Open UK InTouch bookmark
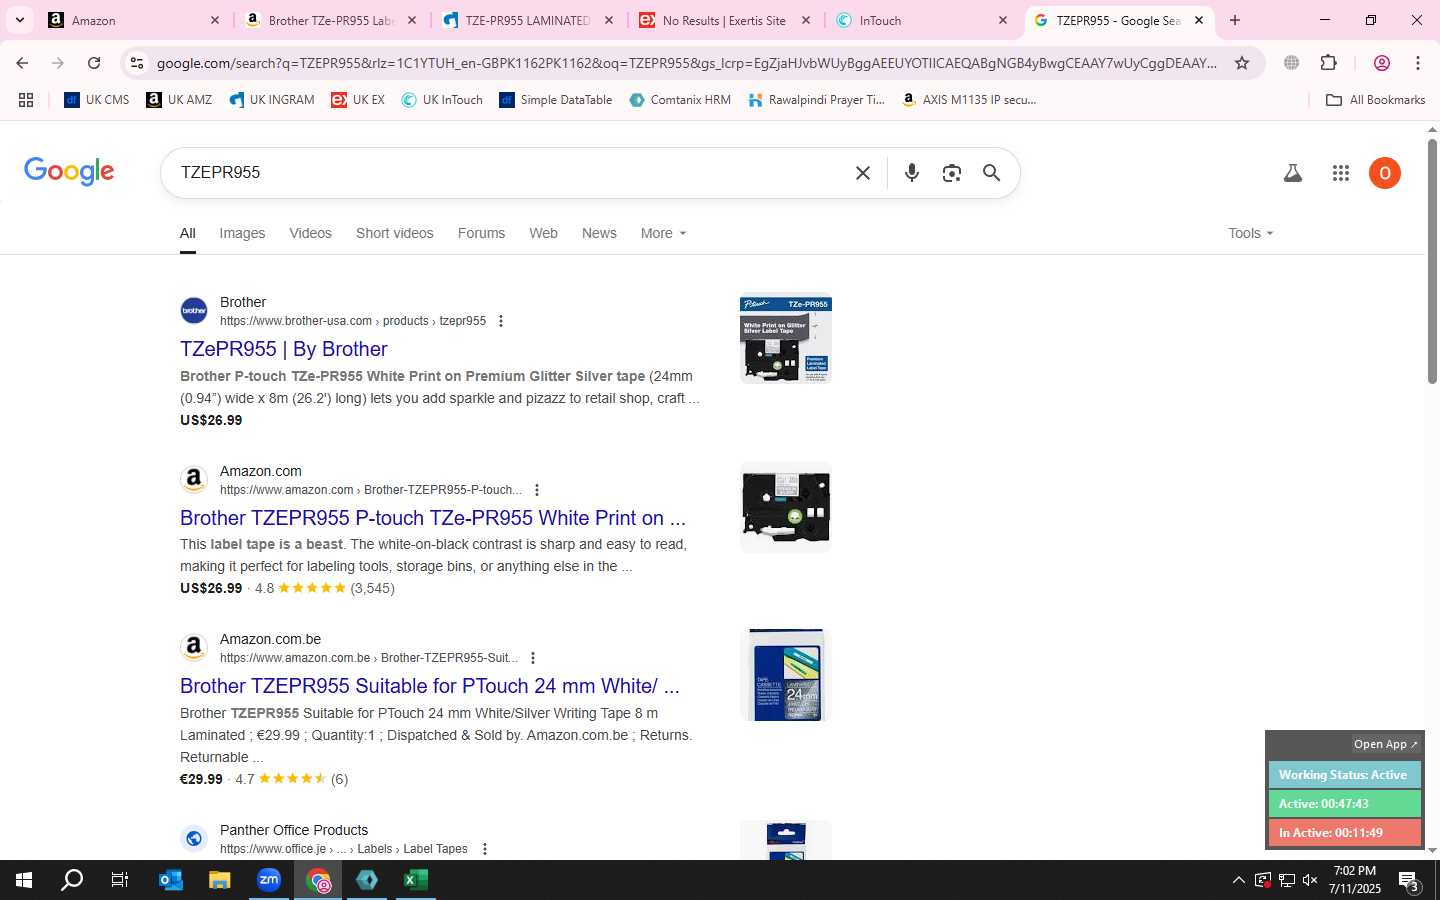1440x900 pixels. (442, 100)
